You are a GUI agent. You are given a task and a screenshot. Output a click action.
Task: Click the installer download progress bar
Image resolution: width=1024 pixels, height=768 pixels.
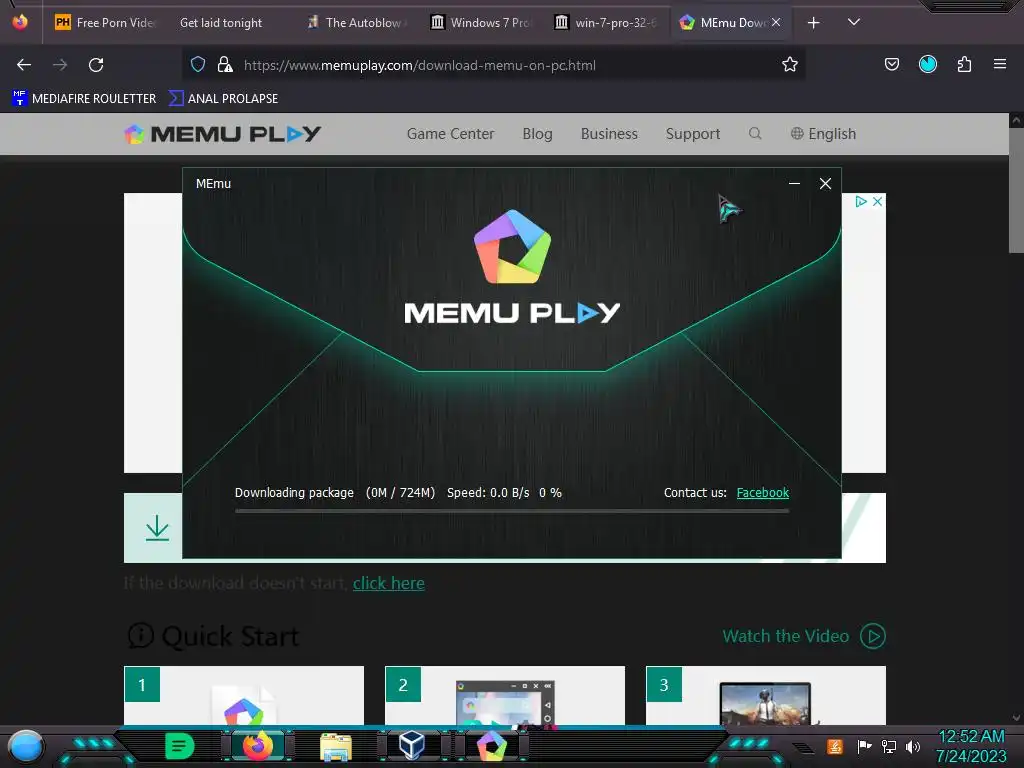coord(512,511)
